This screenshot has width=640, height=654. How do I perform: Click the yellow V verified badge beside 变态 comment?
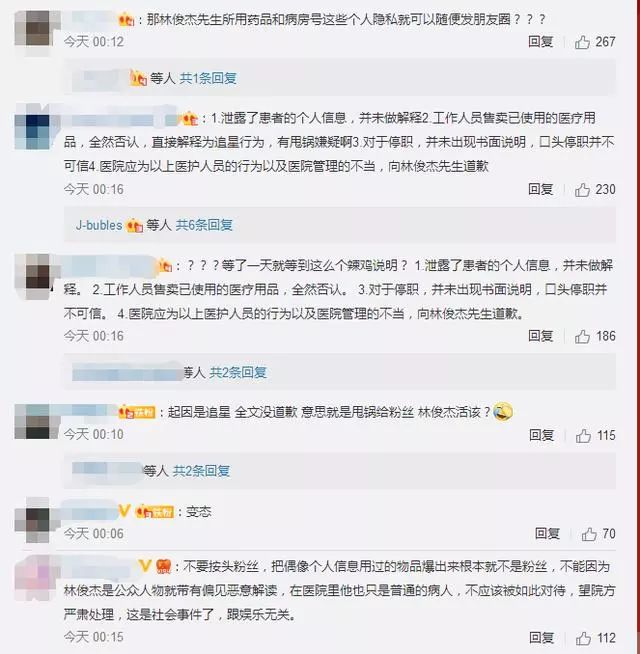click(124, 511)
